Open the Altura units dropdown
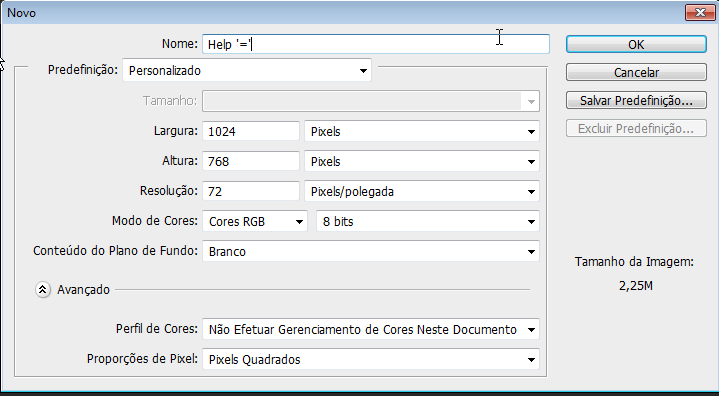This screenshot has width=719, height=396. pyautogui.click(x=422, y=161)
